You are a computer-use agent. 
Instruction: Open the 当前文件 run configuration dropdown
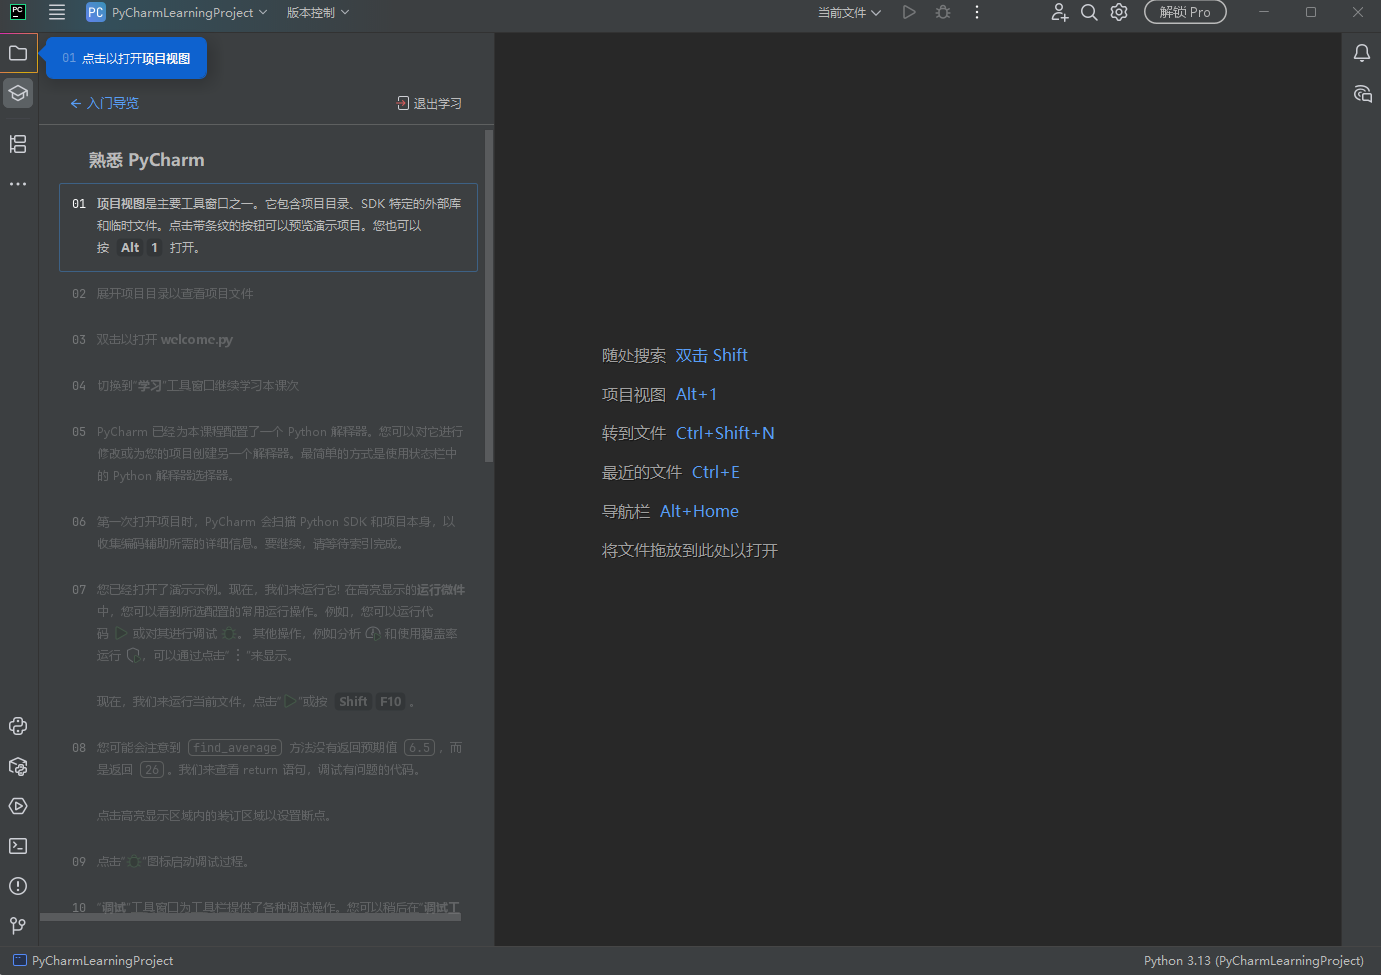tap(849, 13)
